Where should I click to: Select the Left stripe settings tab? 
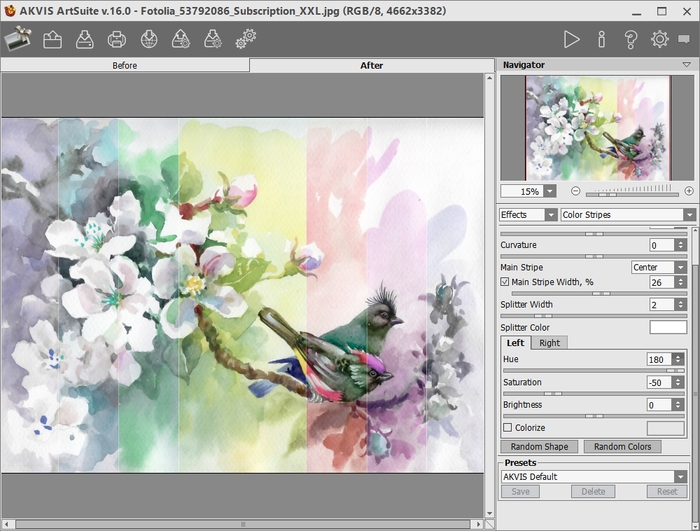click(515, 343)
